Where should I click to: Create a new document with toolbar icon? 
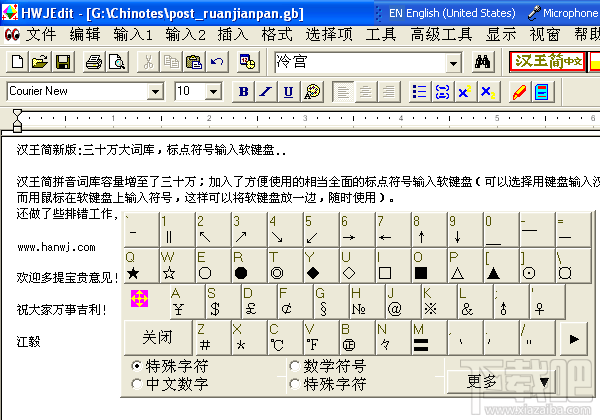18,62
